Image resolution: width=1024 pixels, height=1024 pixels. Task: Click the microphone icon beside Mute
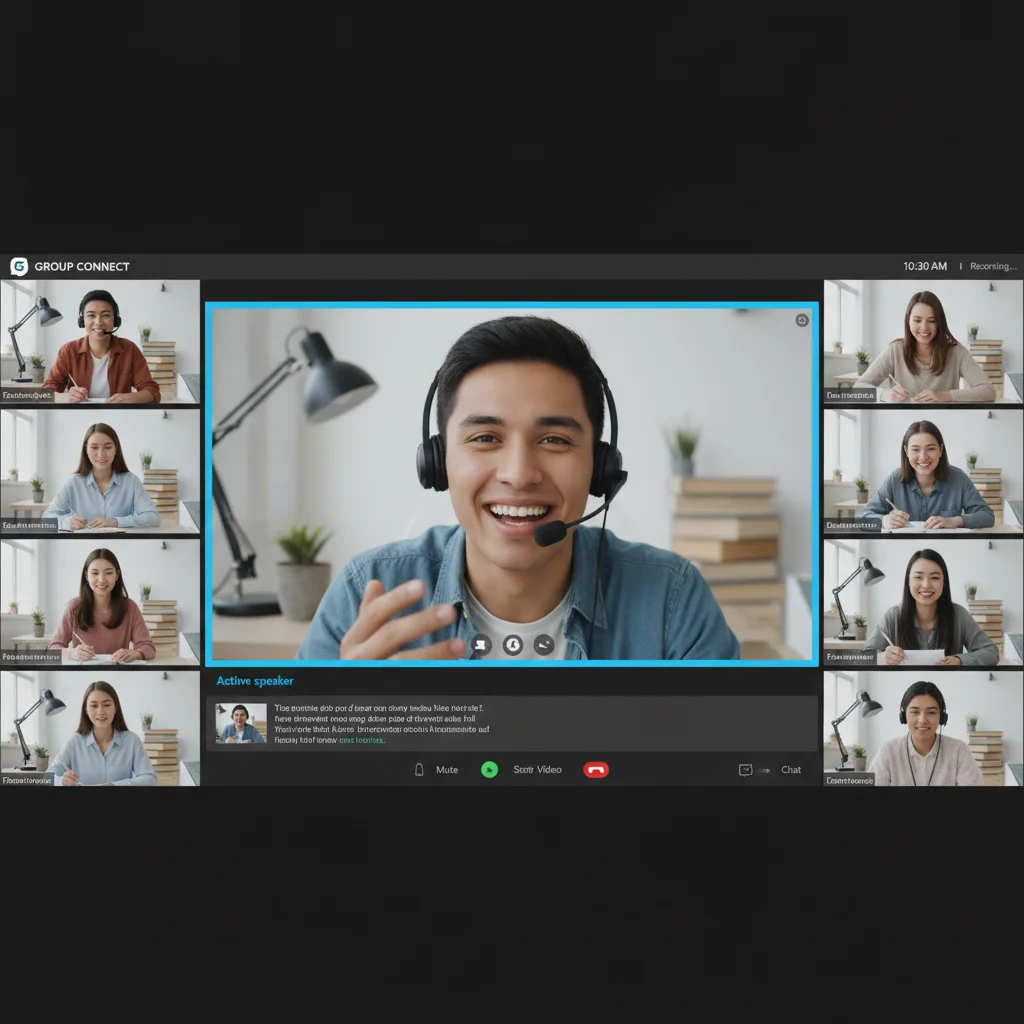(419, 769)
